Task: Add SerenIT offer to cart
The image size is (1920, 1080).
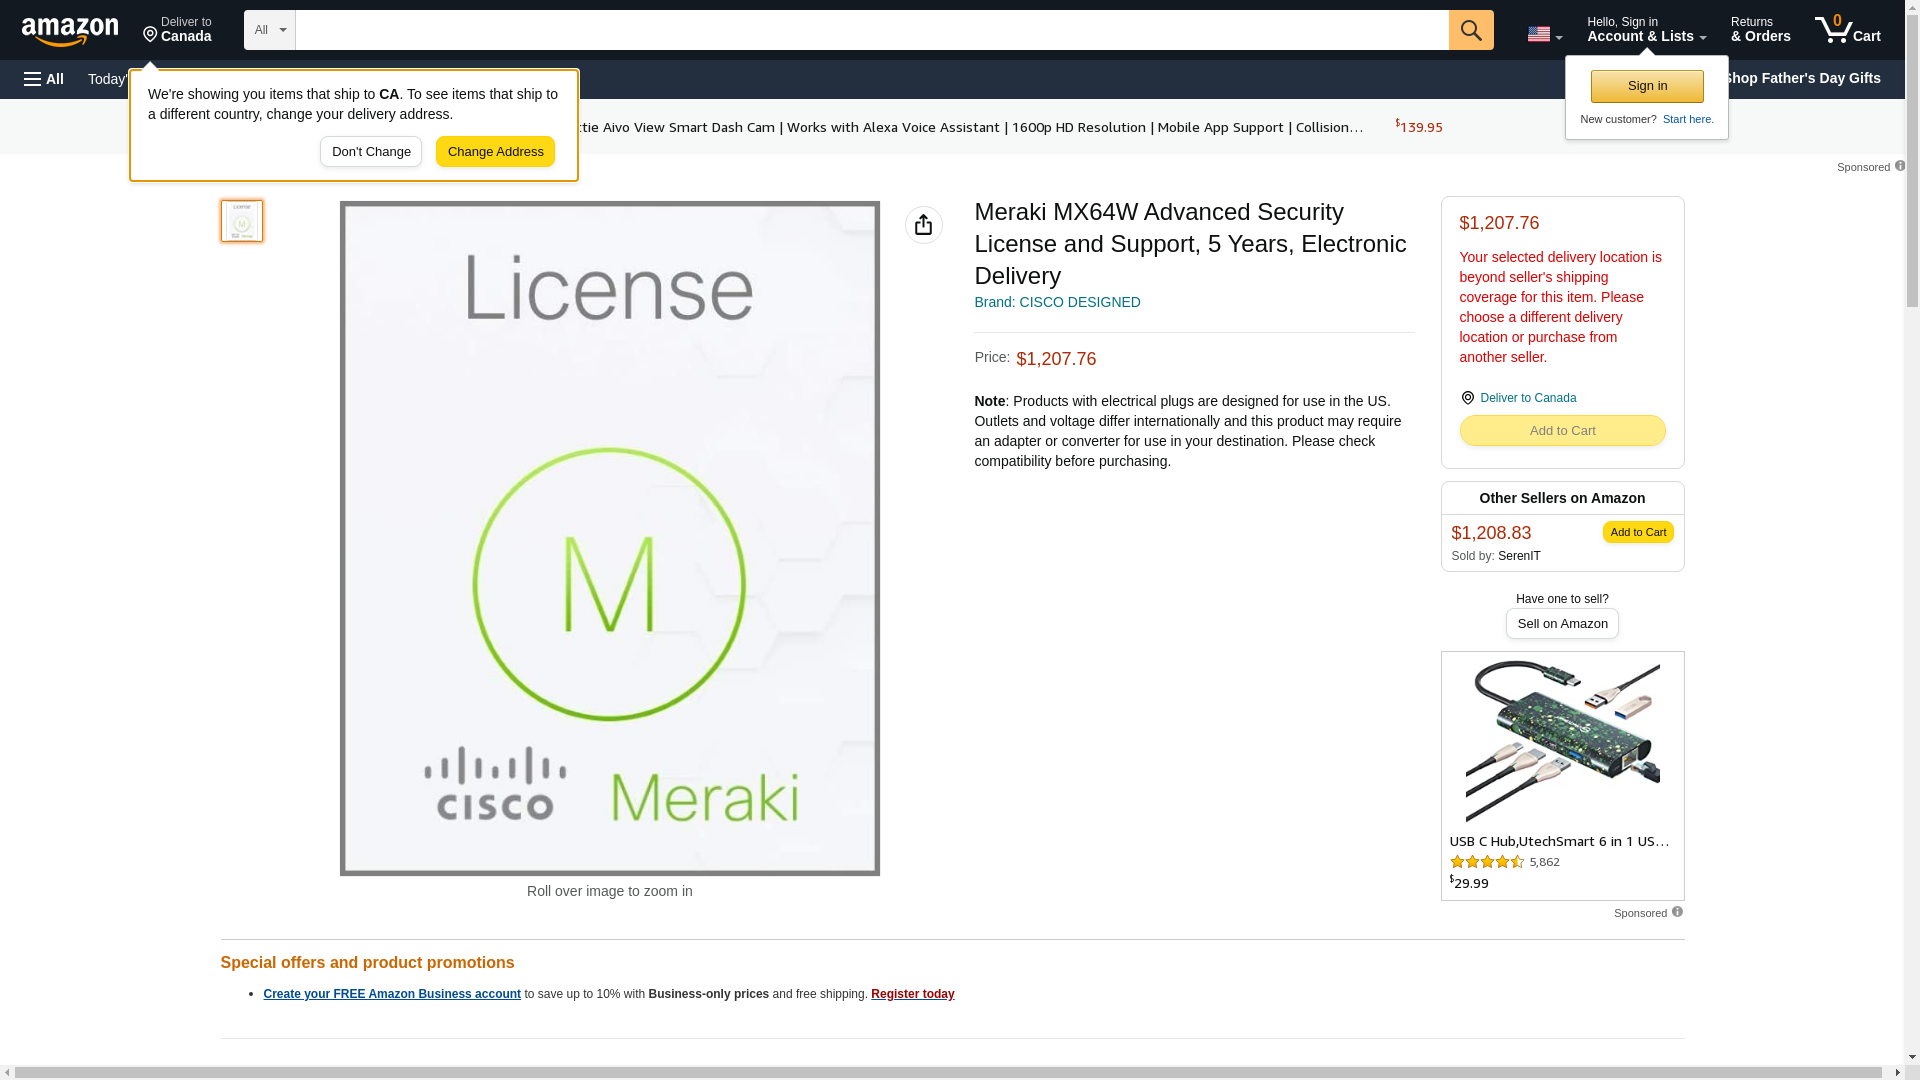Action: point(1637,532)
